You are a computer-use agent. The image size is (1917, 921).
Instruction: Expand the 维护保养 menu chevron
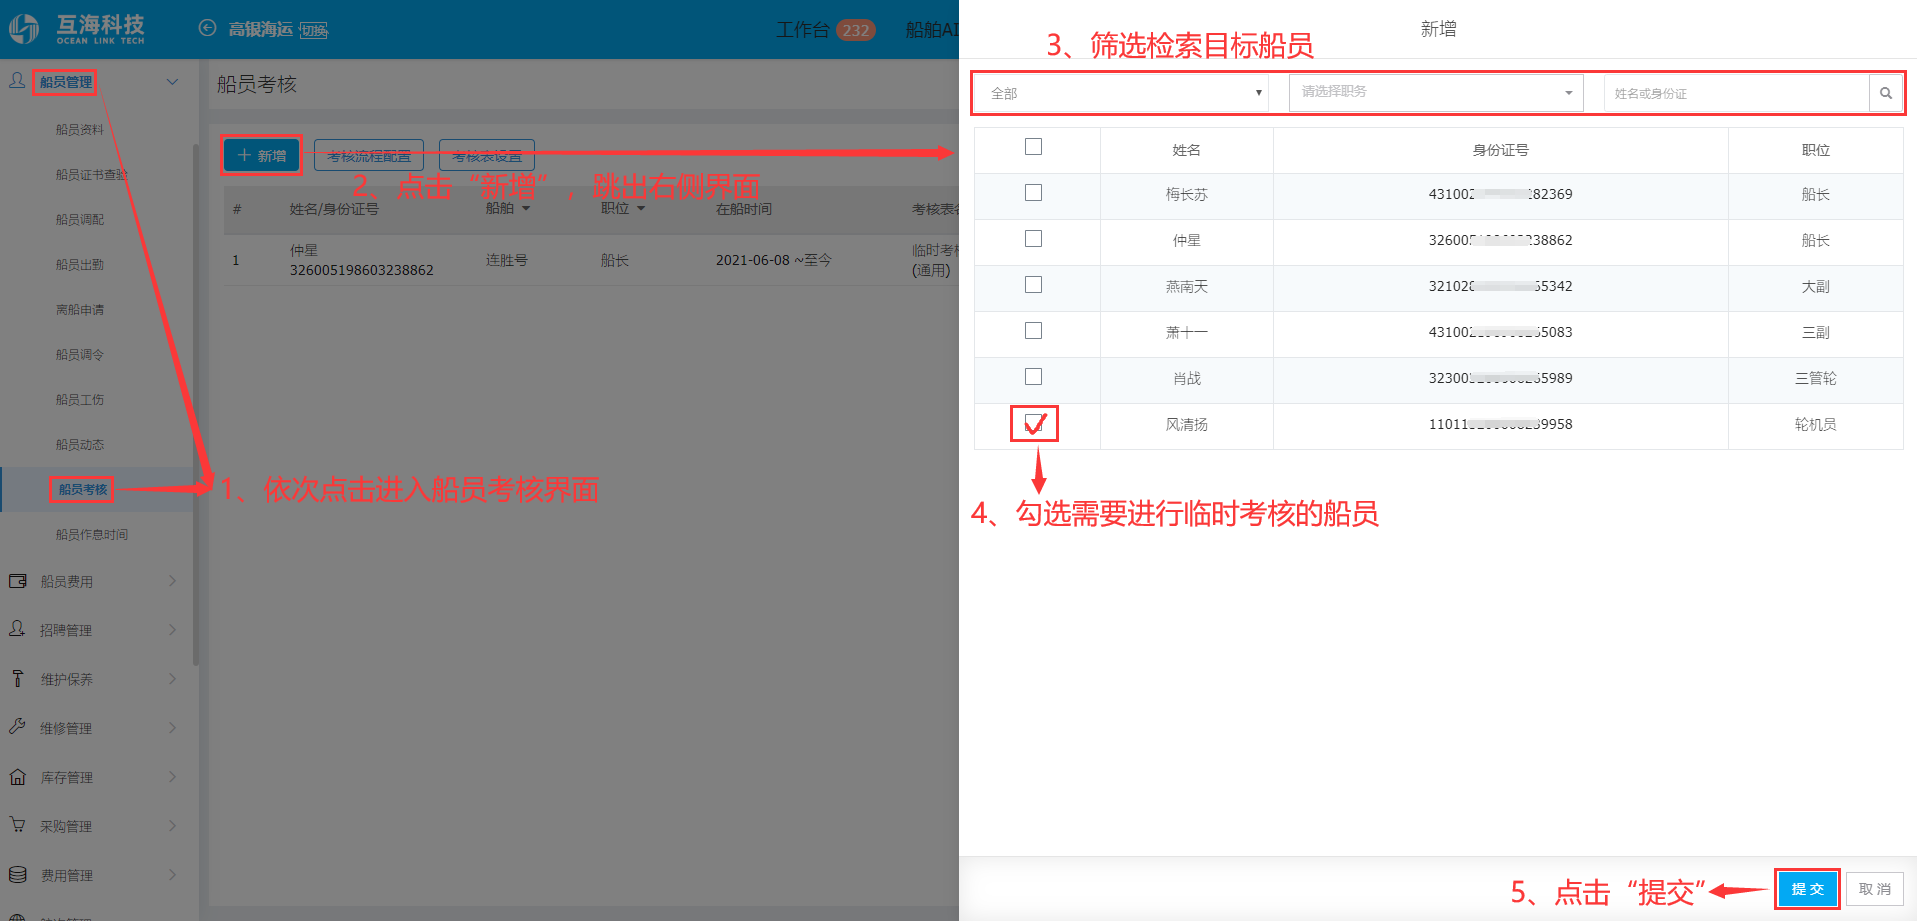172,679
